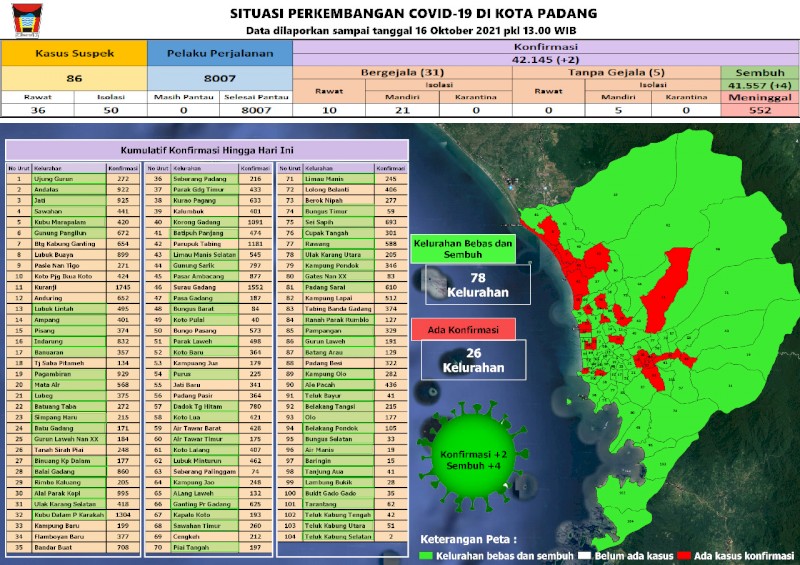Select the Bergejala (31) heading
Screen dimensions: 800x565
pos(403,72)
